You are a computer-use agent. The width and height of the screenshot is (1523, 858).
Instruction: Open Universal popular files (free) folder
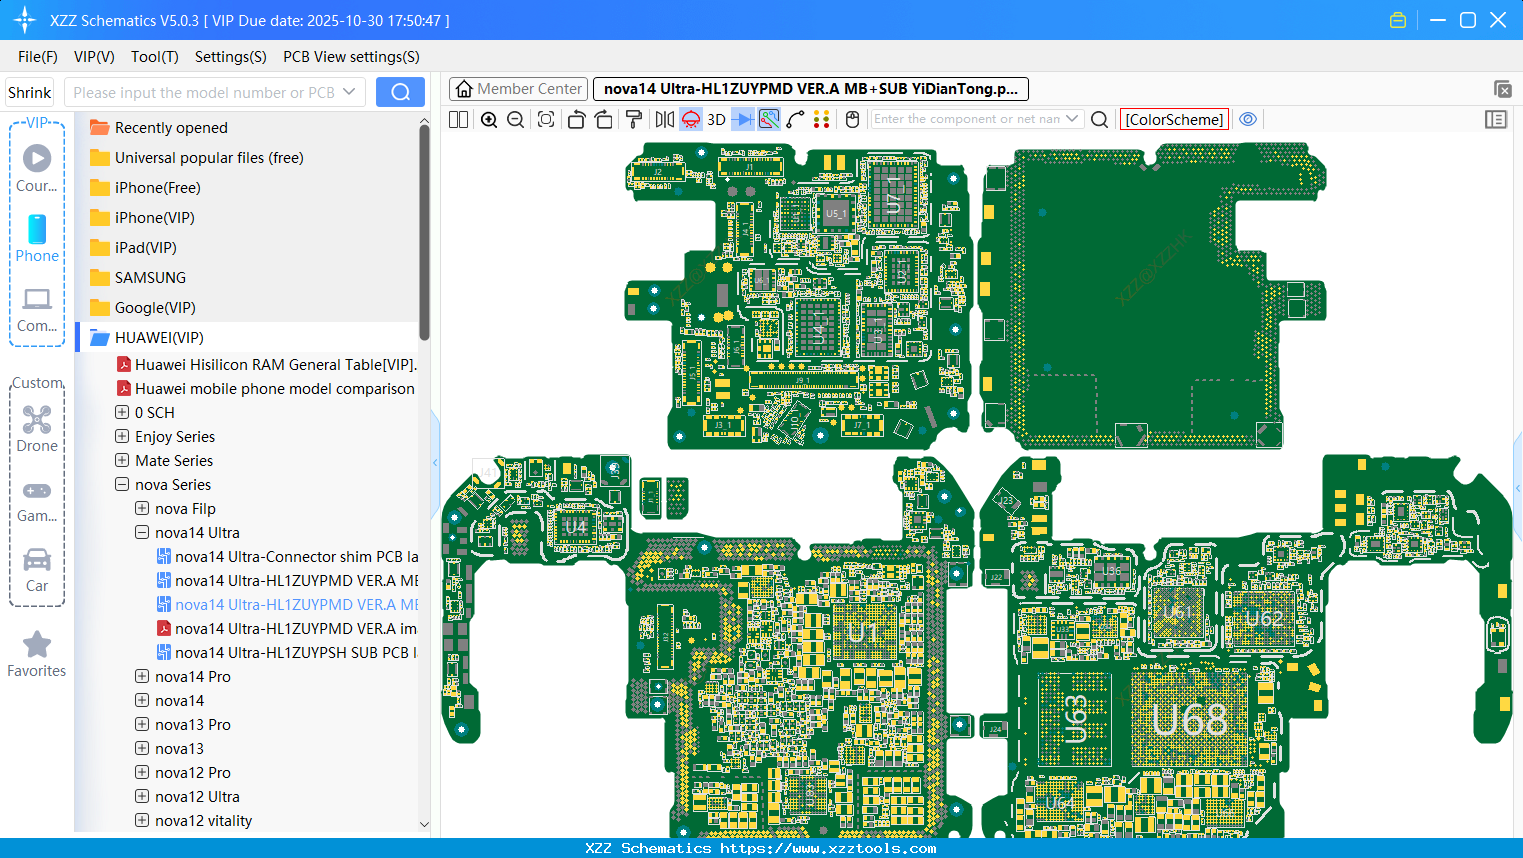(x=209, y=157)
